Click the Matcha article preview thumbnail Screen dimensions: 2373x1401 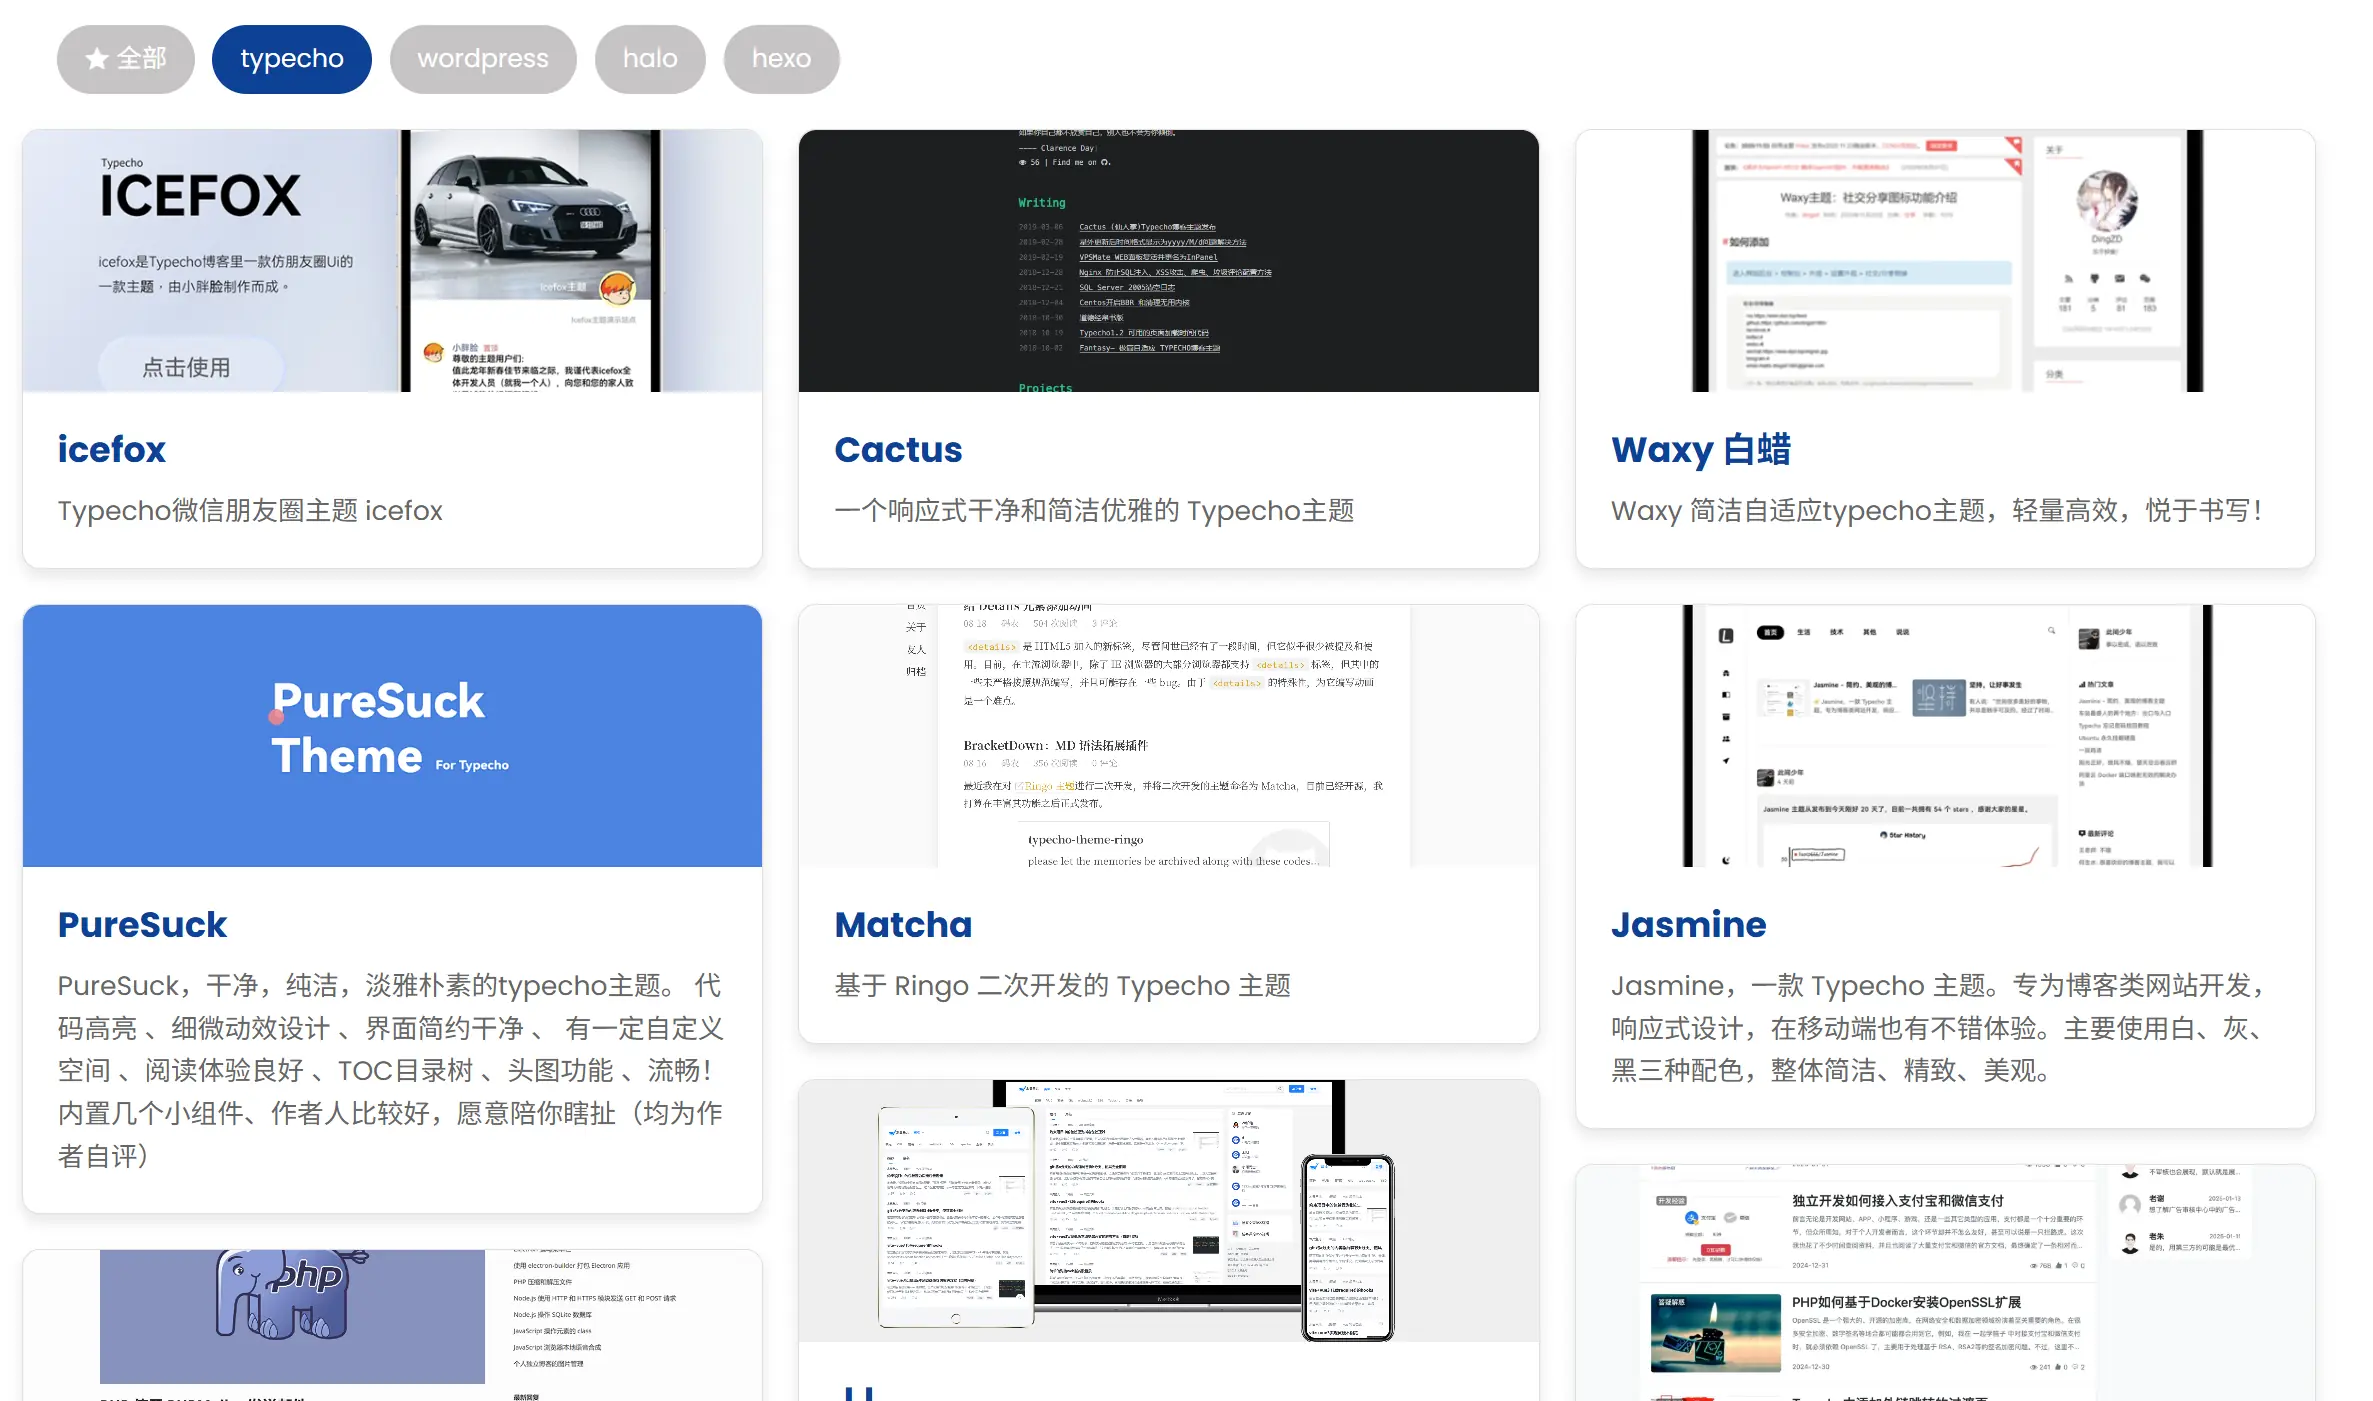coord(1168,735)
